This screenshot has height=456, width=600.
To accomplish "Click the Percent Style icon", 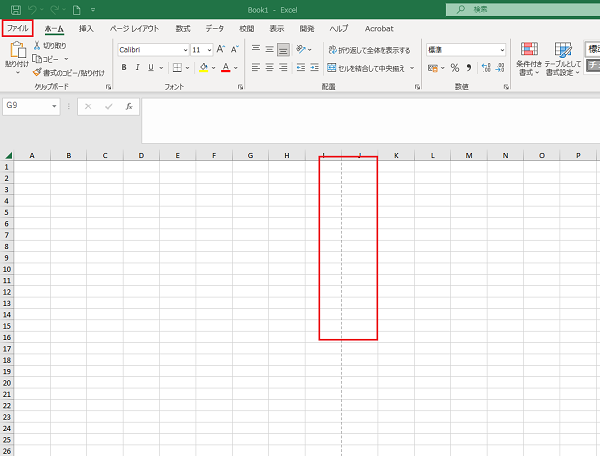I will point(454,68).
